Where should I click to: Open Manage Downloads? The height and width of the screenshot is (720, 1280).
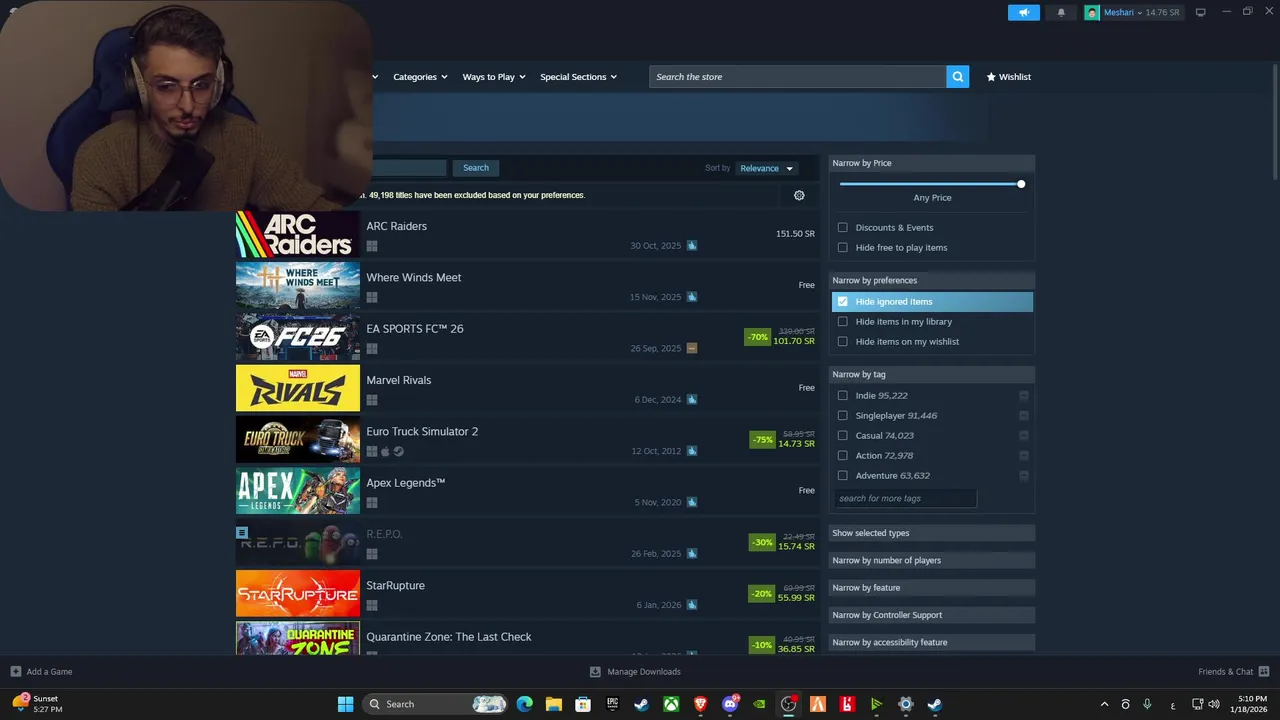(x=635, y=672)
